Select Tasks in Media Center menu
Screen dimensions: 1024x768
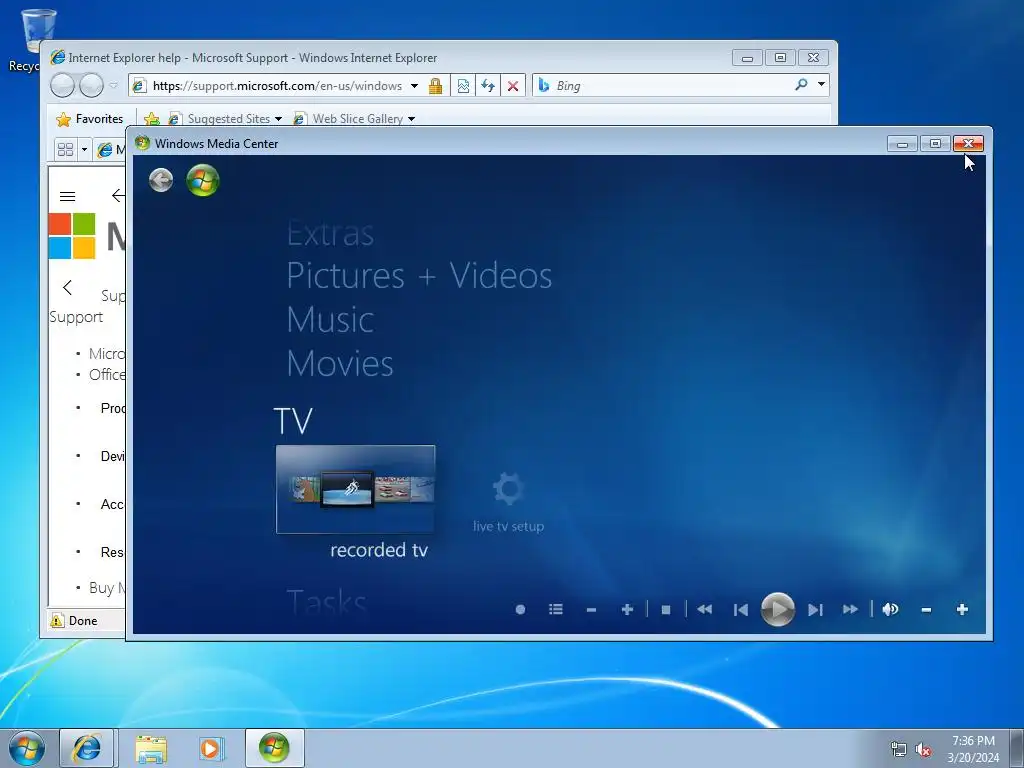[327, 601]
